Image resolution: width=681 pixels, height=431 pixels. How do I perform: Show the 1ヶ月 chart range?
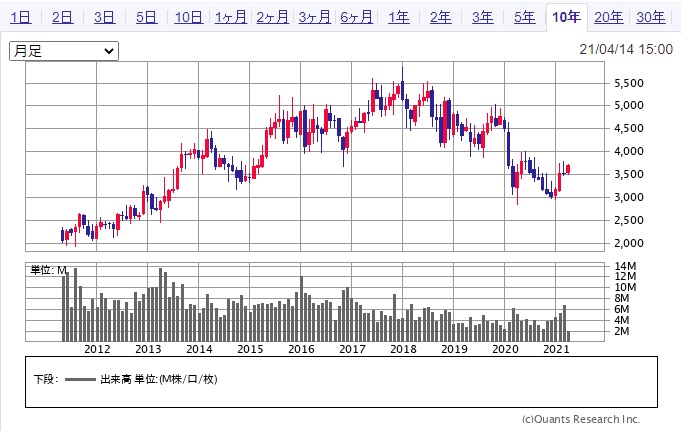click(x=231, y=17)
